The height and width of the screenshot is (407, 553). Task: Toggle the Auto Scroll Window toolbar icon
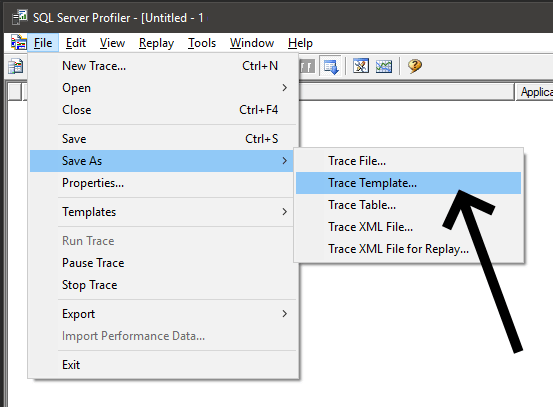click(x=330, y=66)
